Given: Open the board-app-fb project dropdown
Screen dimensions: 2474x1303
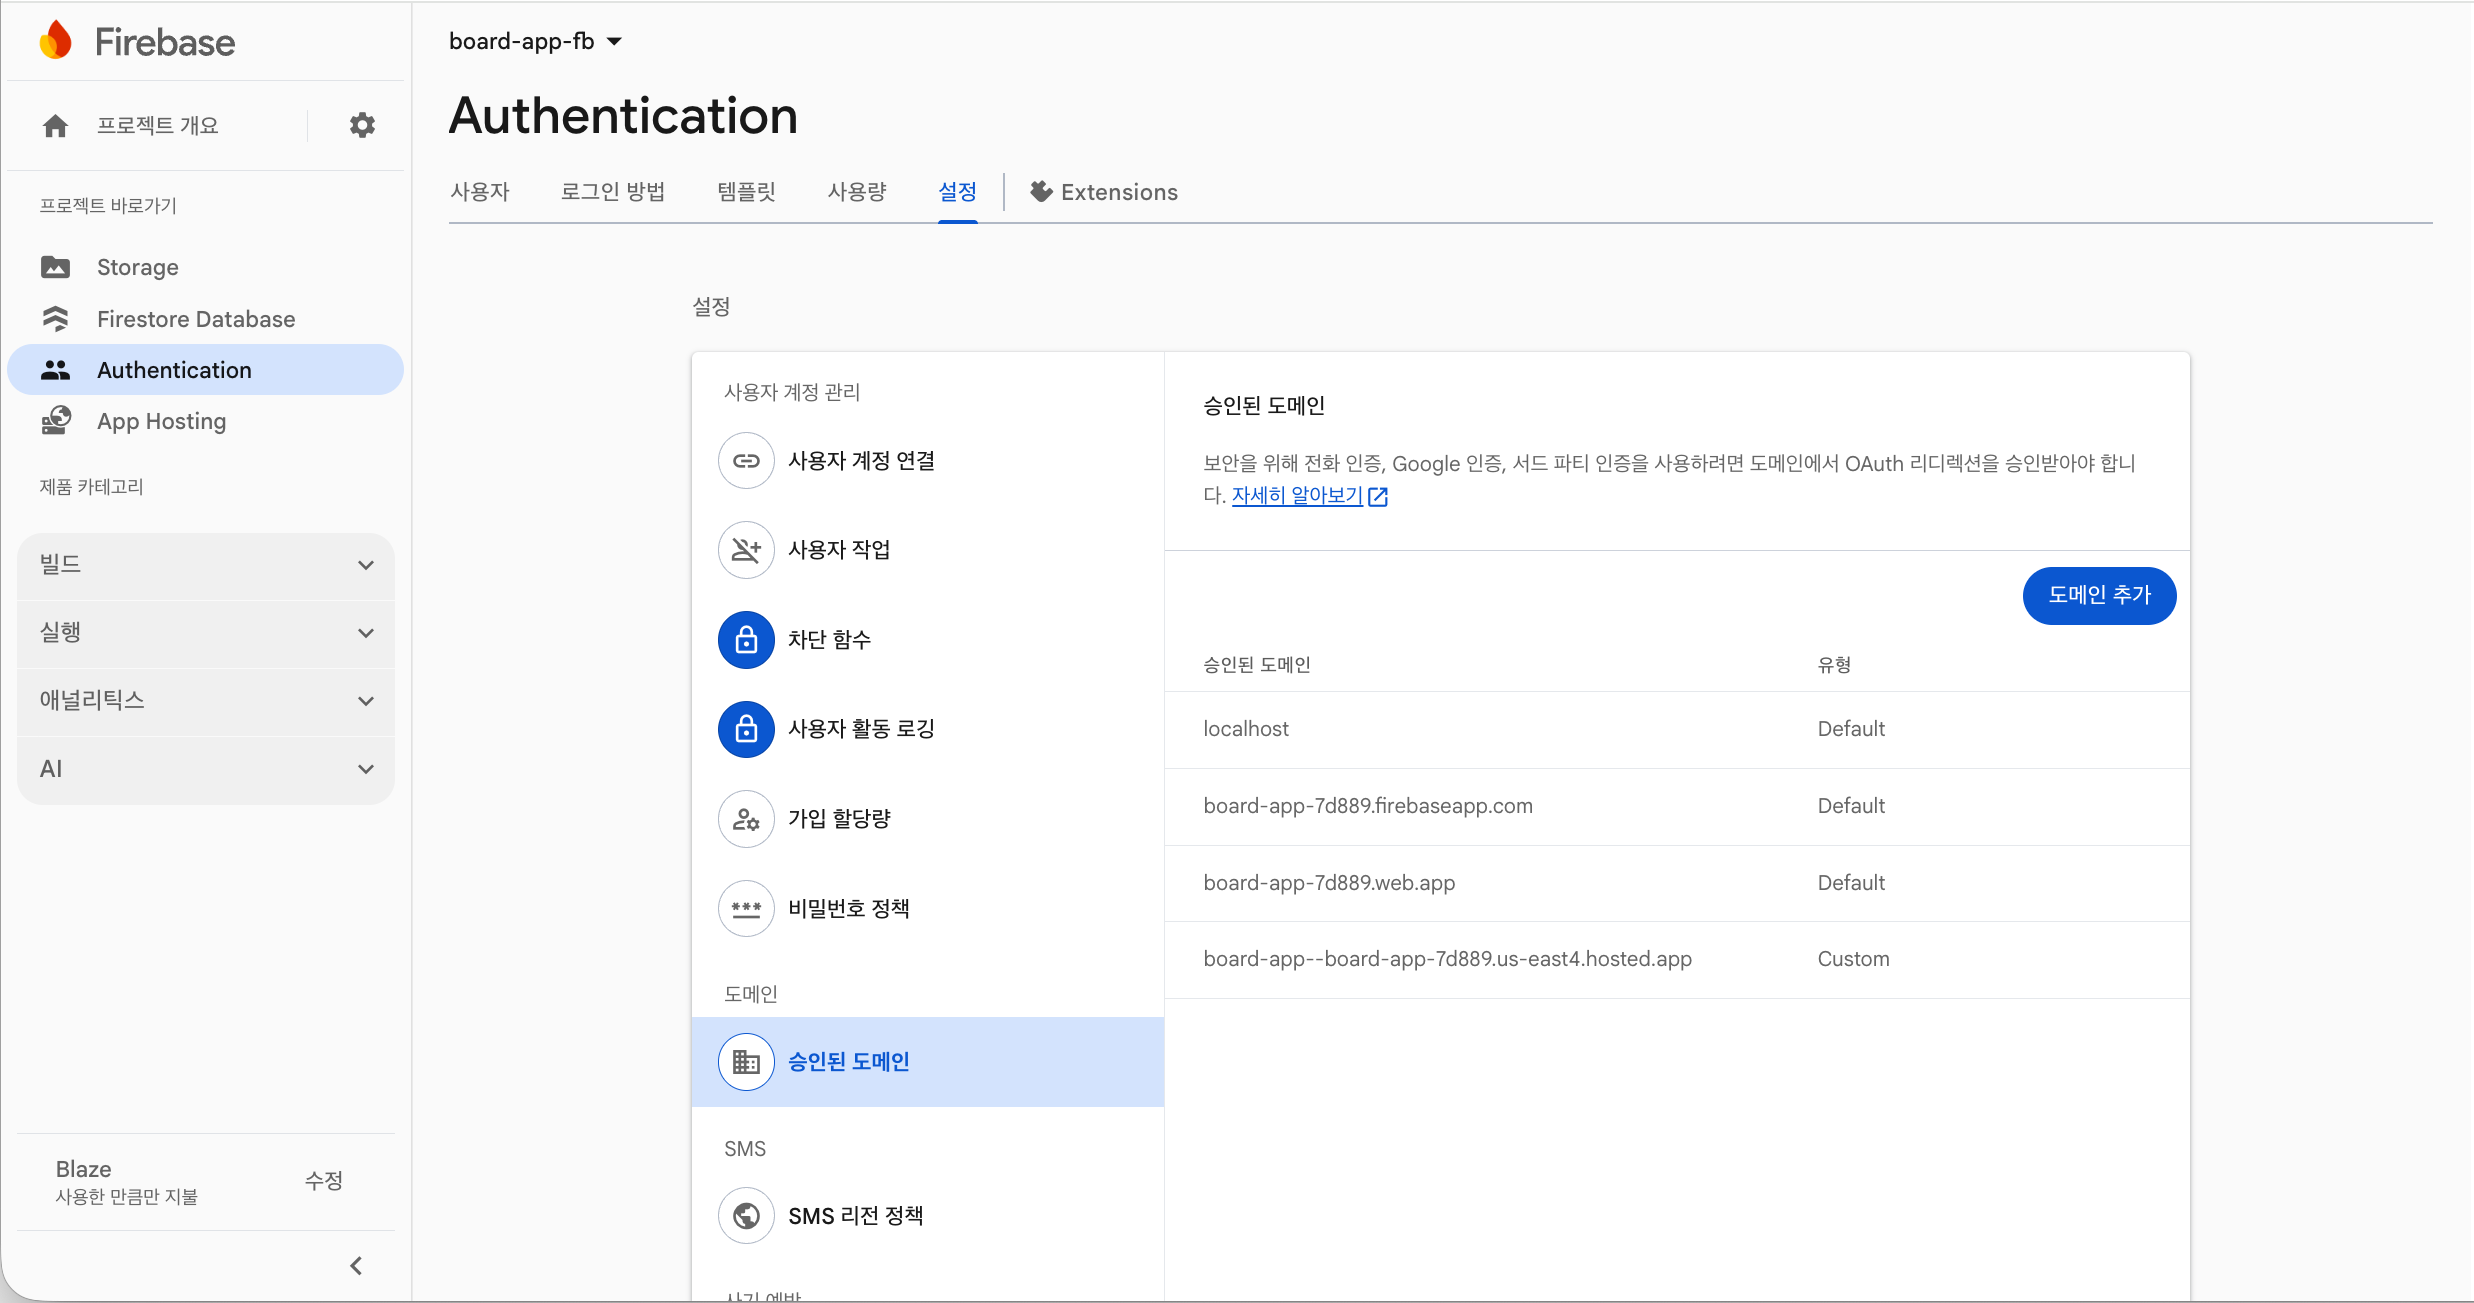Looking at the screenshot, I should click(x=535, y=41).
